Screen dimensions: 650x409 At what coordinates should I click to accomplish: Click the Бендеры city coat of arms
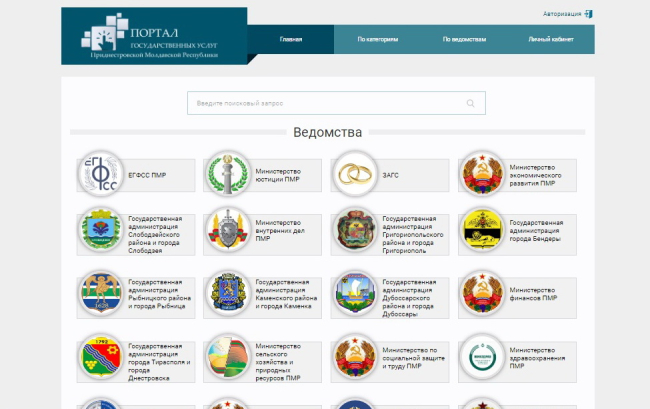pyautogui.click(x=480, y=230)
